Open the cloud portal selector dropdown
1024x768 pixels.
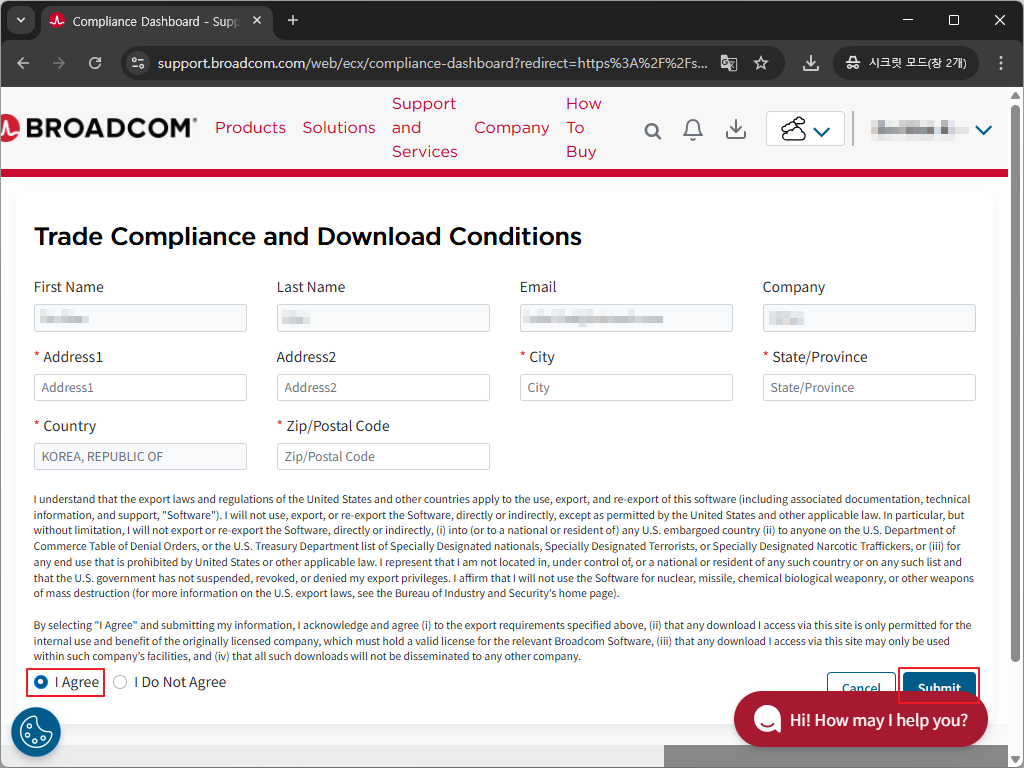tap(805, 129)
